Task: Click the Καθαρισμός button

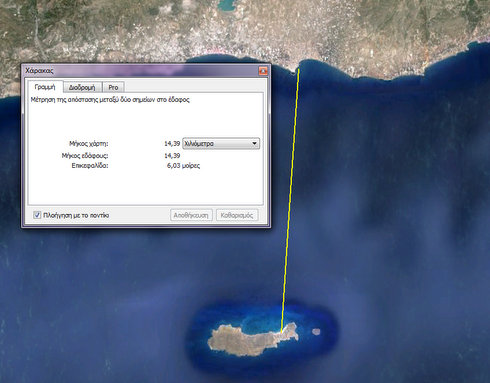Action: pos(237,215)
